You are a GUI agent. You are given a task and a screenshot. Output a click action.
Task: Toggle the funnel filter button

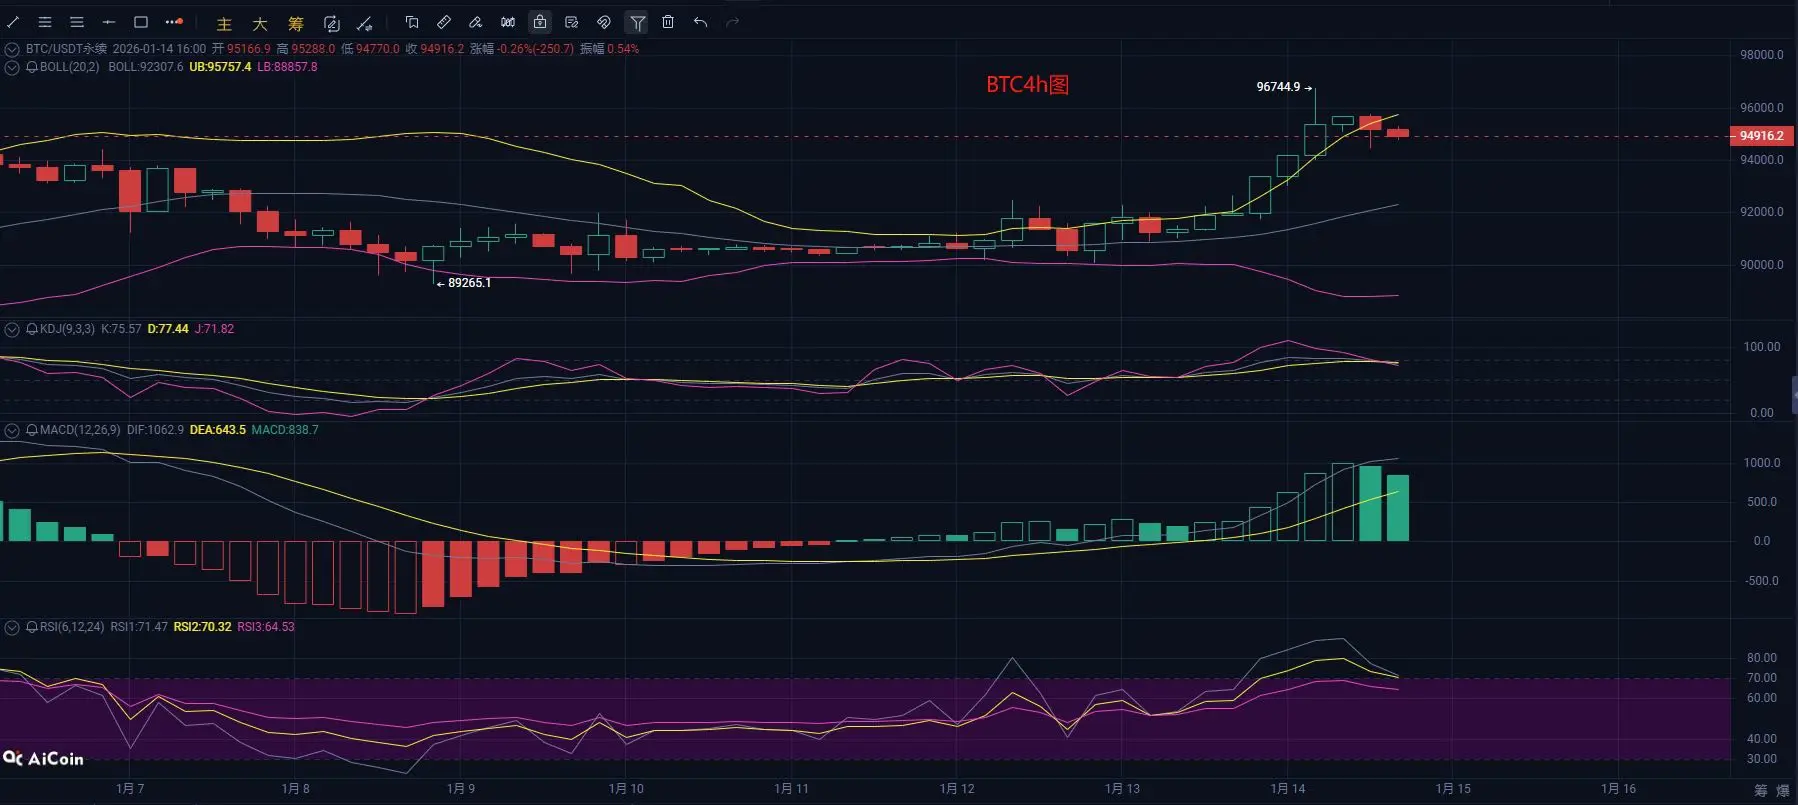(x=637, y=22)
